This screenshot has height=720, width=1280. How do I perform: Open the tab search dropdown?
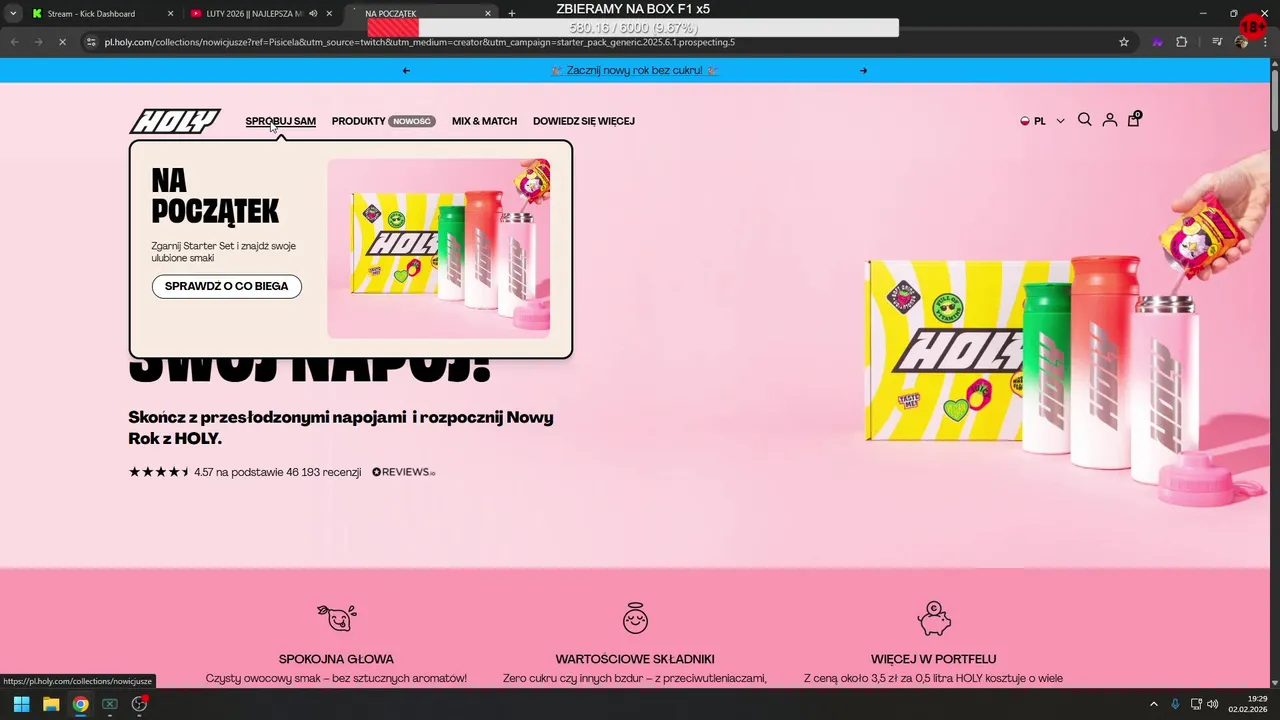13,14
